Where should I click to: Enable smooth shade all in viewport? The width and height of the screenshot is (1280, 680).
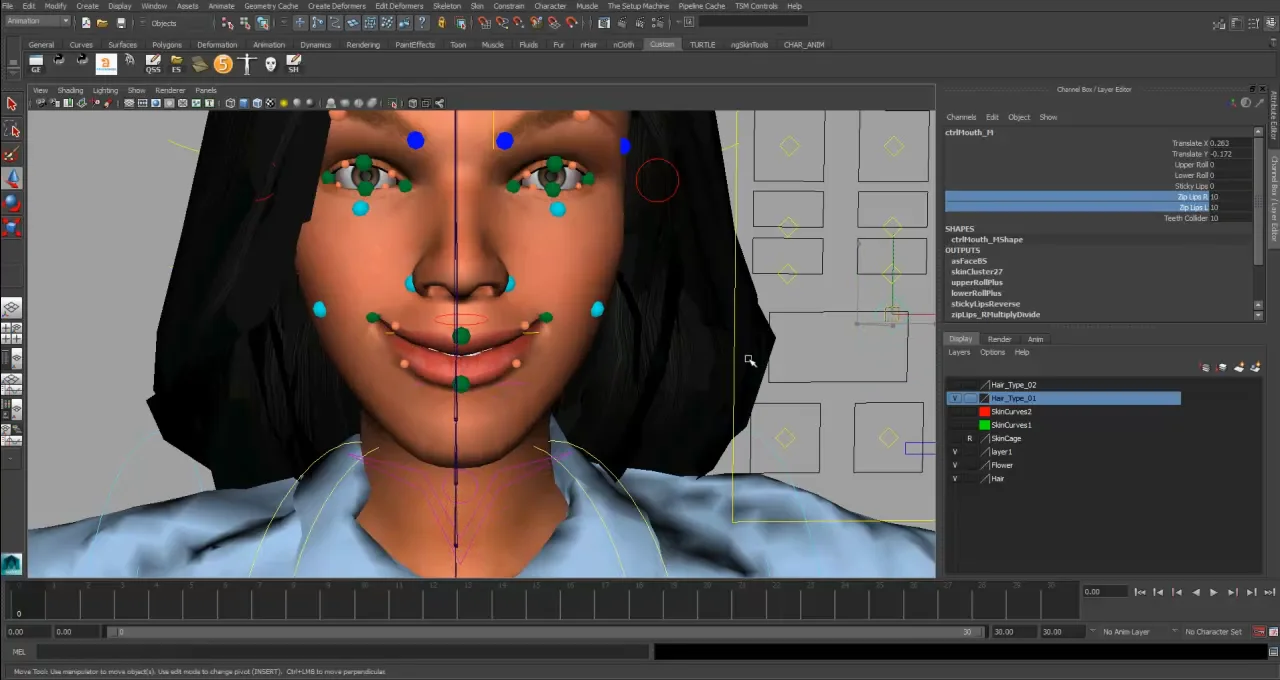pos(244,103)
